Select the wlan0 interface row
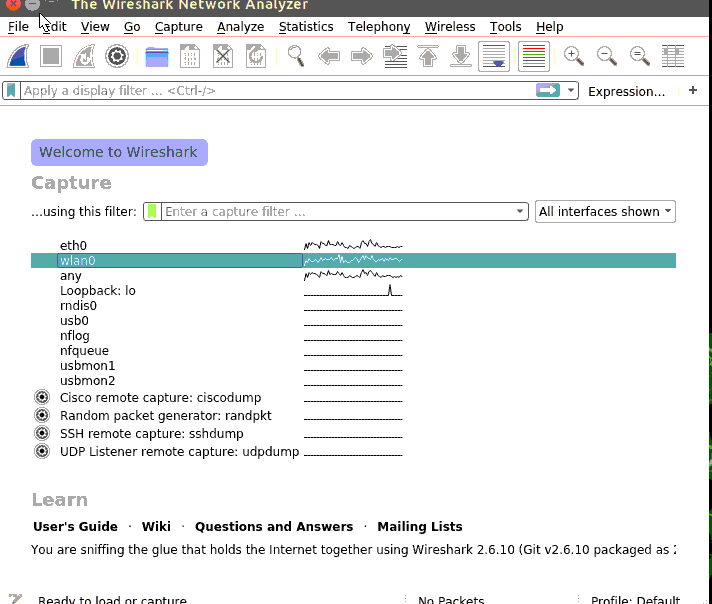Viewport: 712px width, 604px height. point(353,261)
